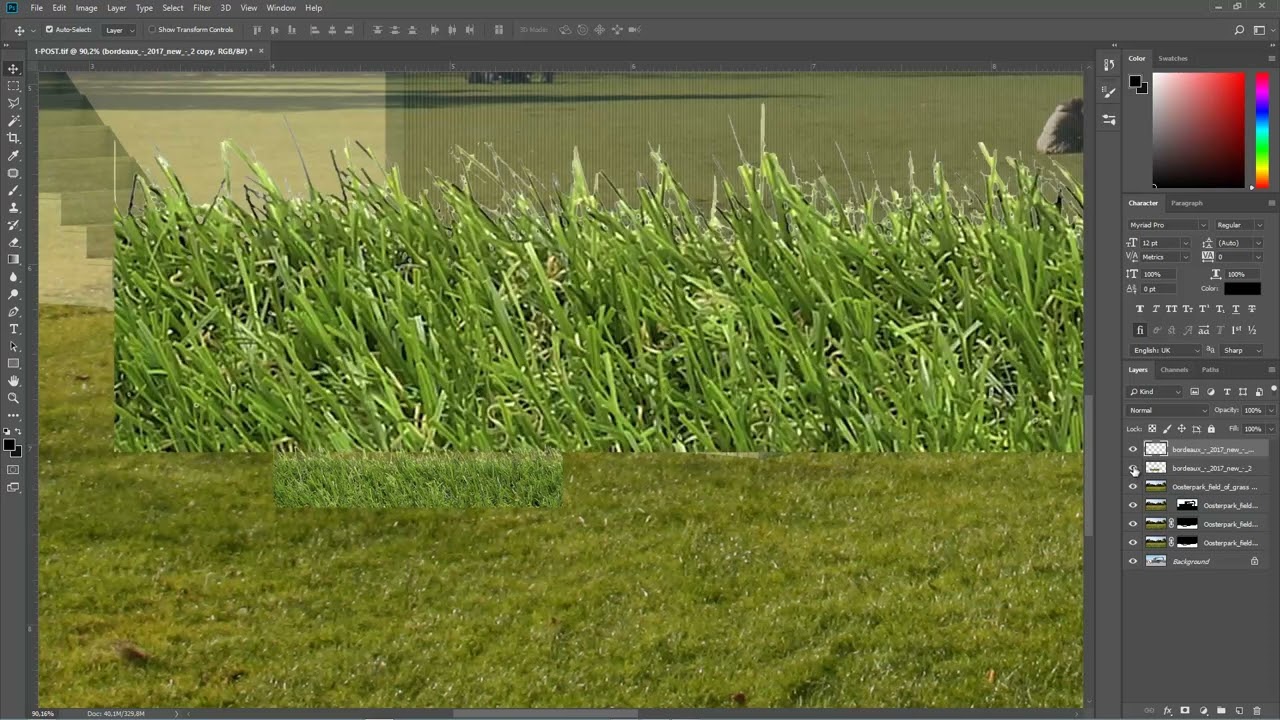Open the Sharp anti-aliasing dropdown
The height and width of the screenshot is (720, 1280).
point(1242,350)
